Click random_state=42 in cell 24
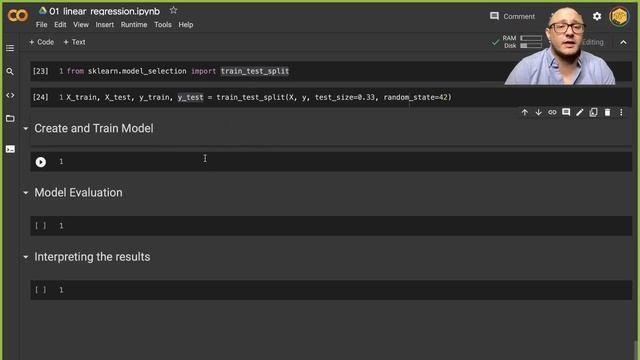 (x=416, y=97)
